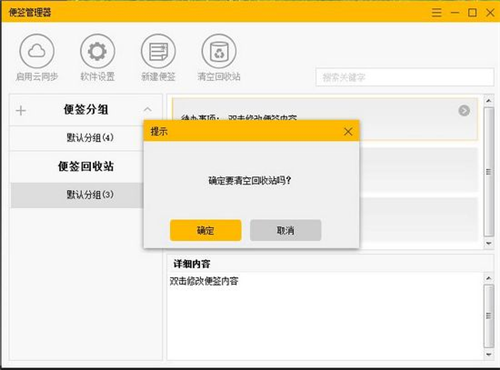Collapse the 便签分组 section chevron
The height and width of the screenshot is (370, 500).
(147, 109)
